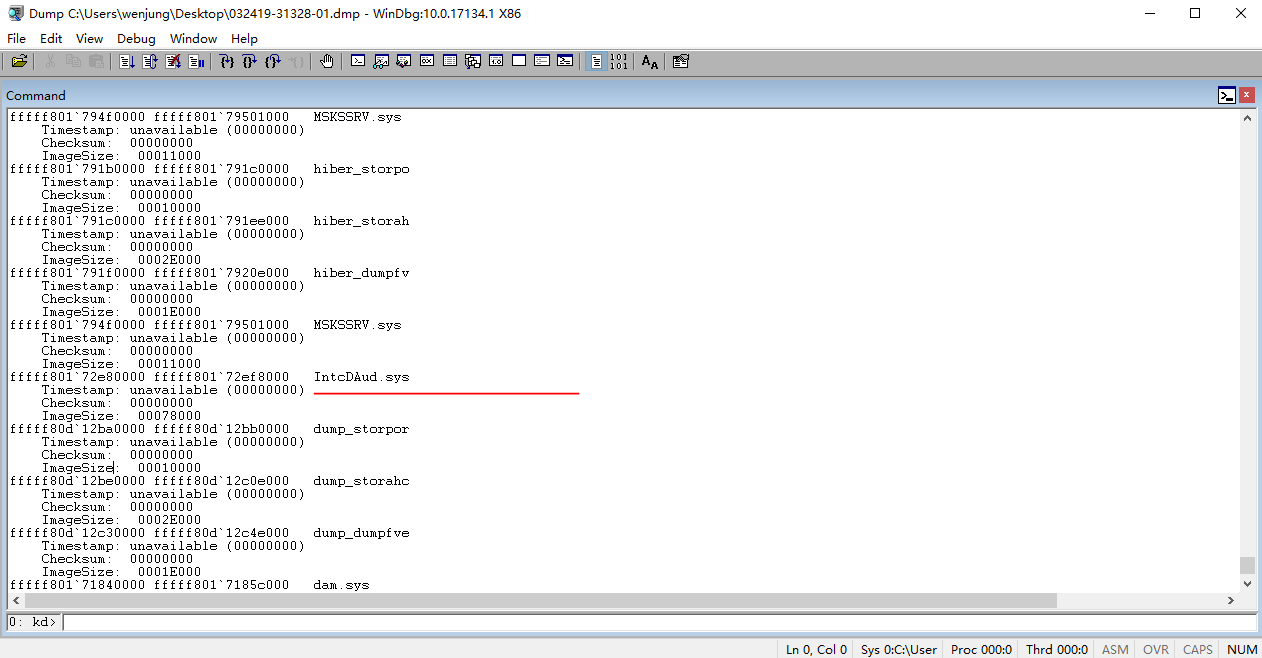Click the horizontal scrollbar right arrow

[1231, 600]
